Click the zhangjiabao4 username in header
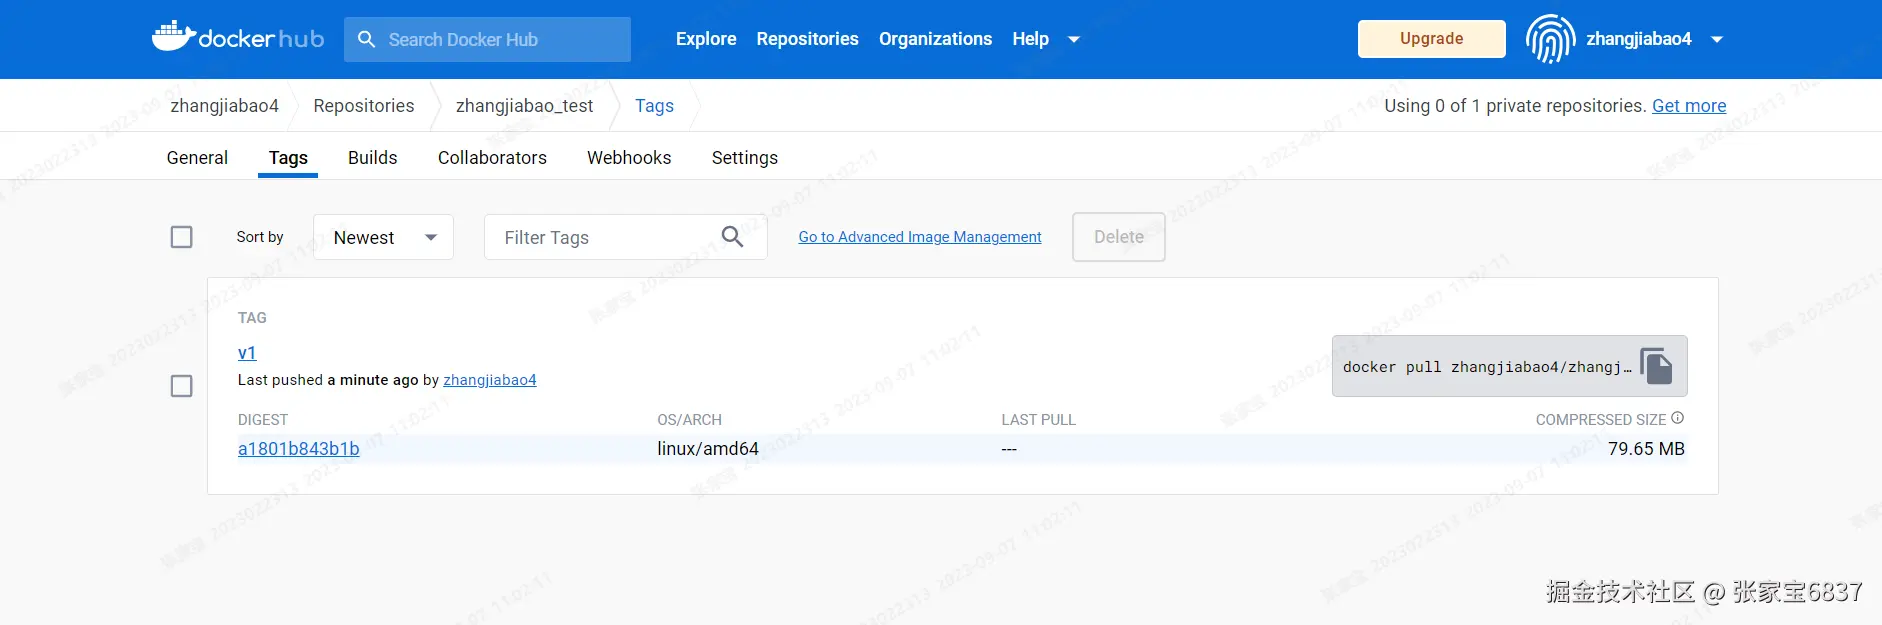 (x=1638, y=39)
